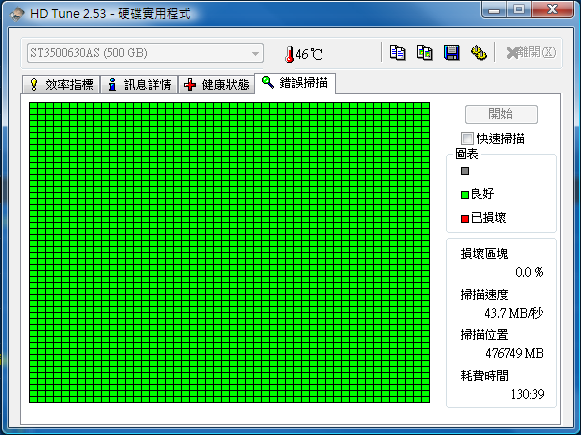Click the 離開 exit button

coord(531,53)
